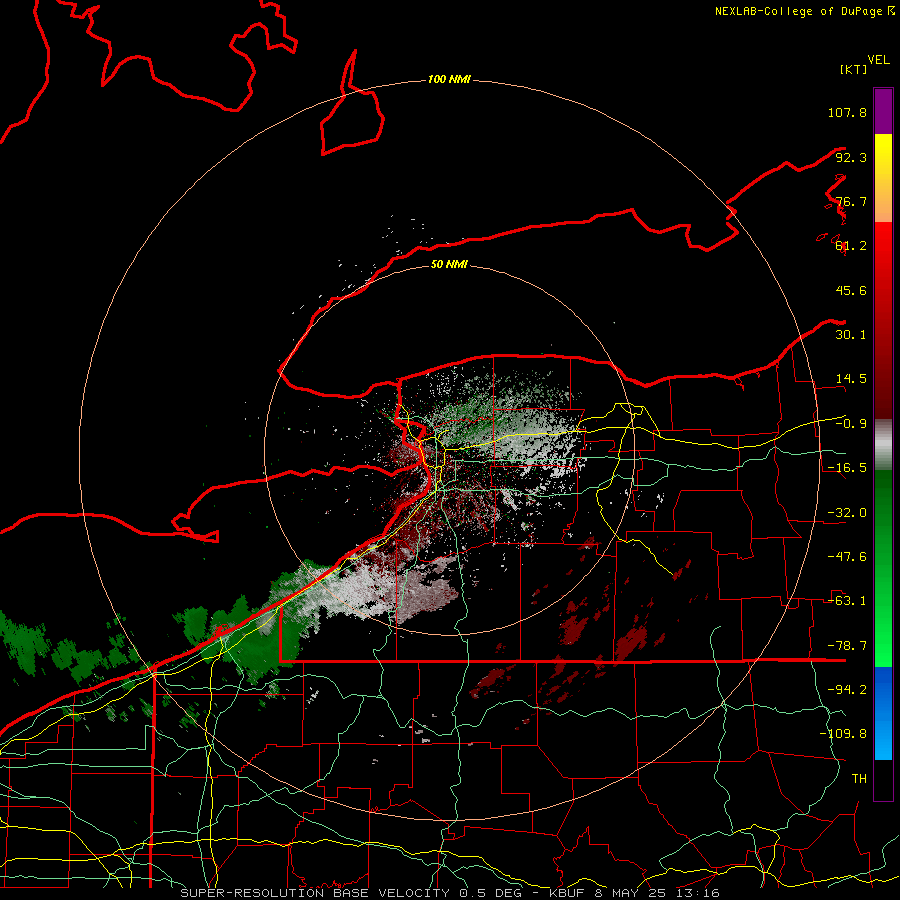Select the -0.9 scale value

coord(851,424)
